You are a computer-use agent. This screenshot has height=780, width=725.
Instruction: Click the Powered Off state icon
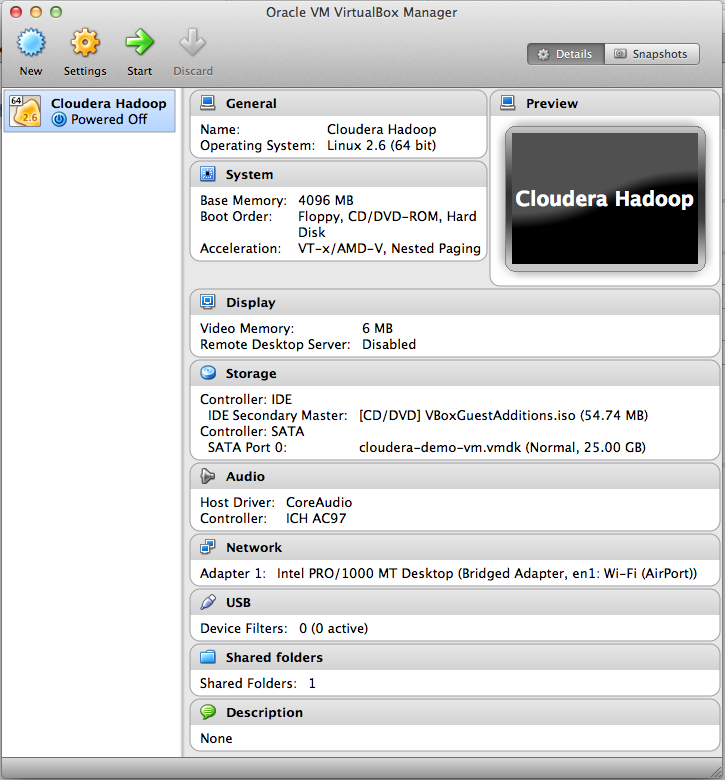[x=59, y=119]
